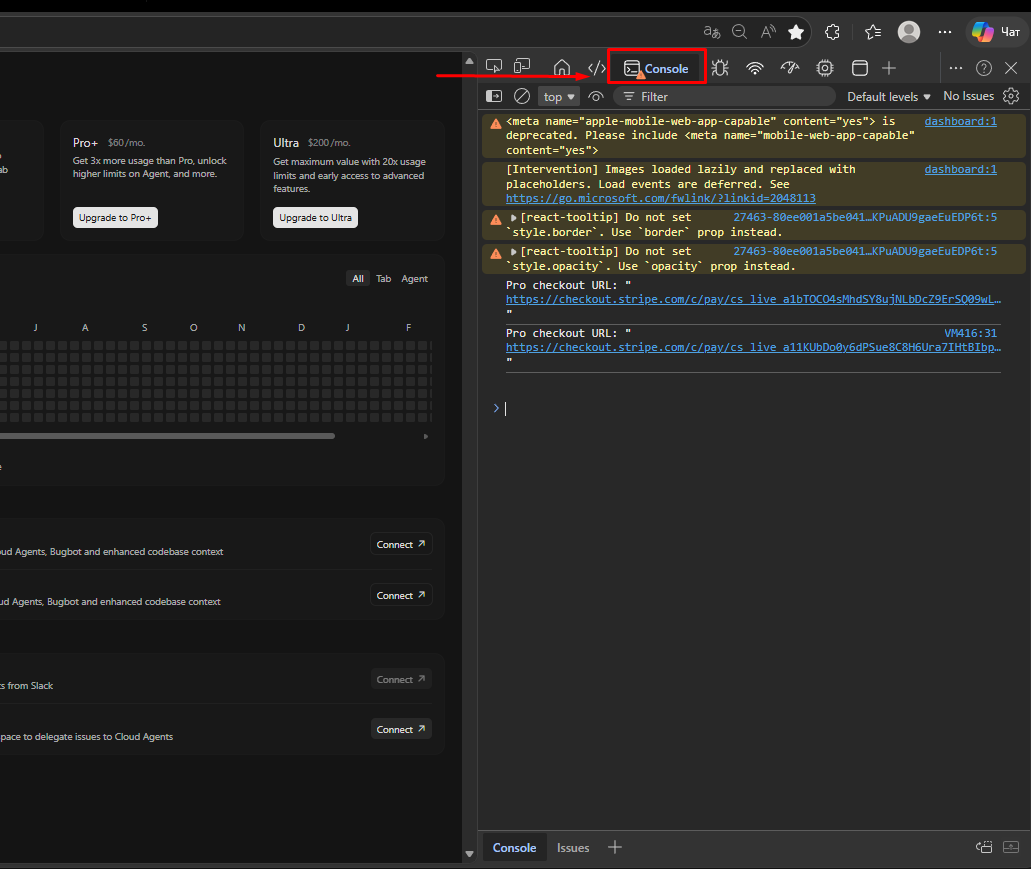
Task: Open browser Settings and more ellipsis
Action: [945, 32]
